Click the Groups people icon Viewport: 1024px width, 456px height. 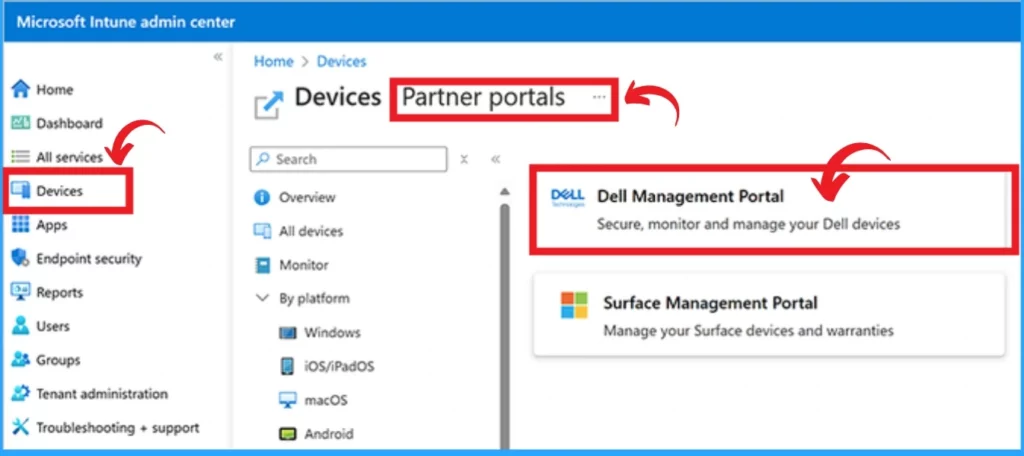(x=21, y=359)
